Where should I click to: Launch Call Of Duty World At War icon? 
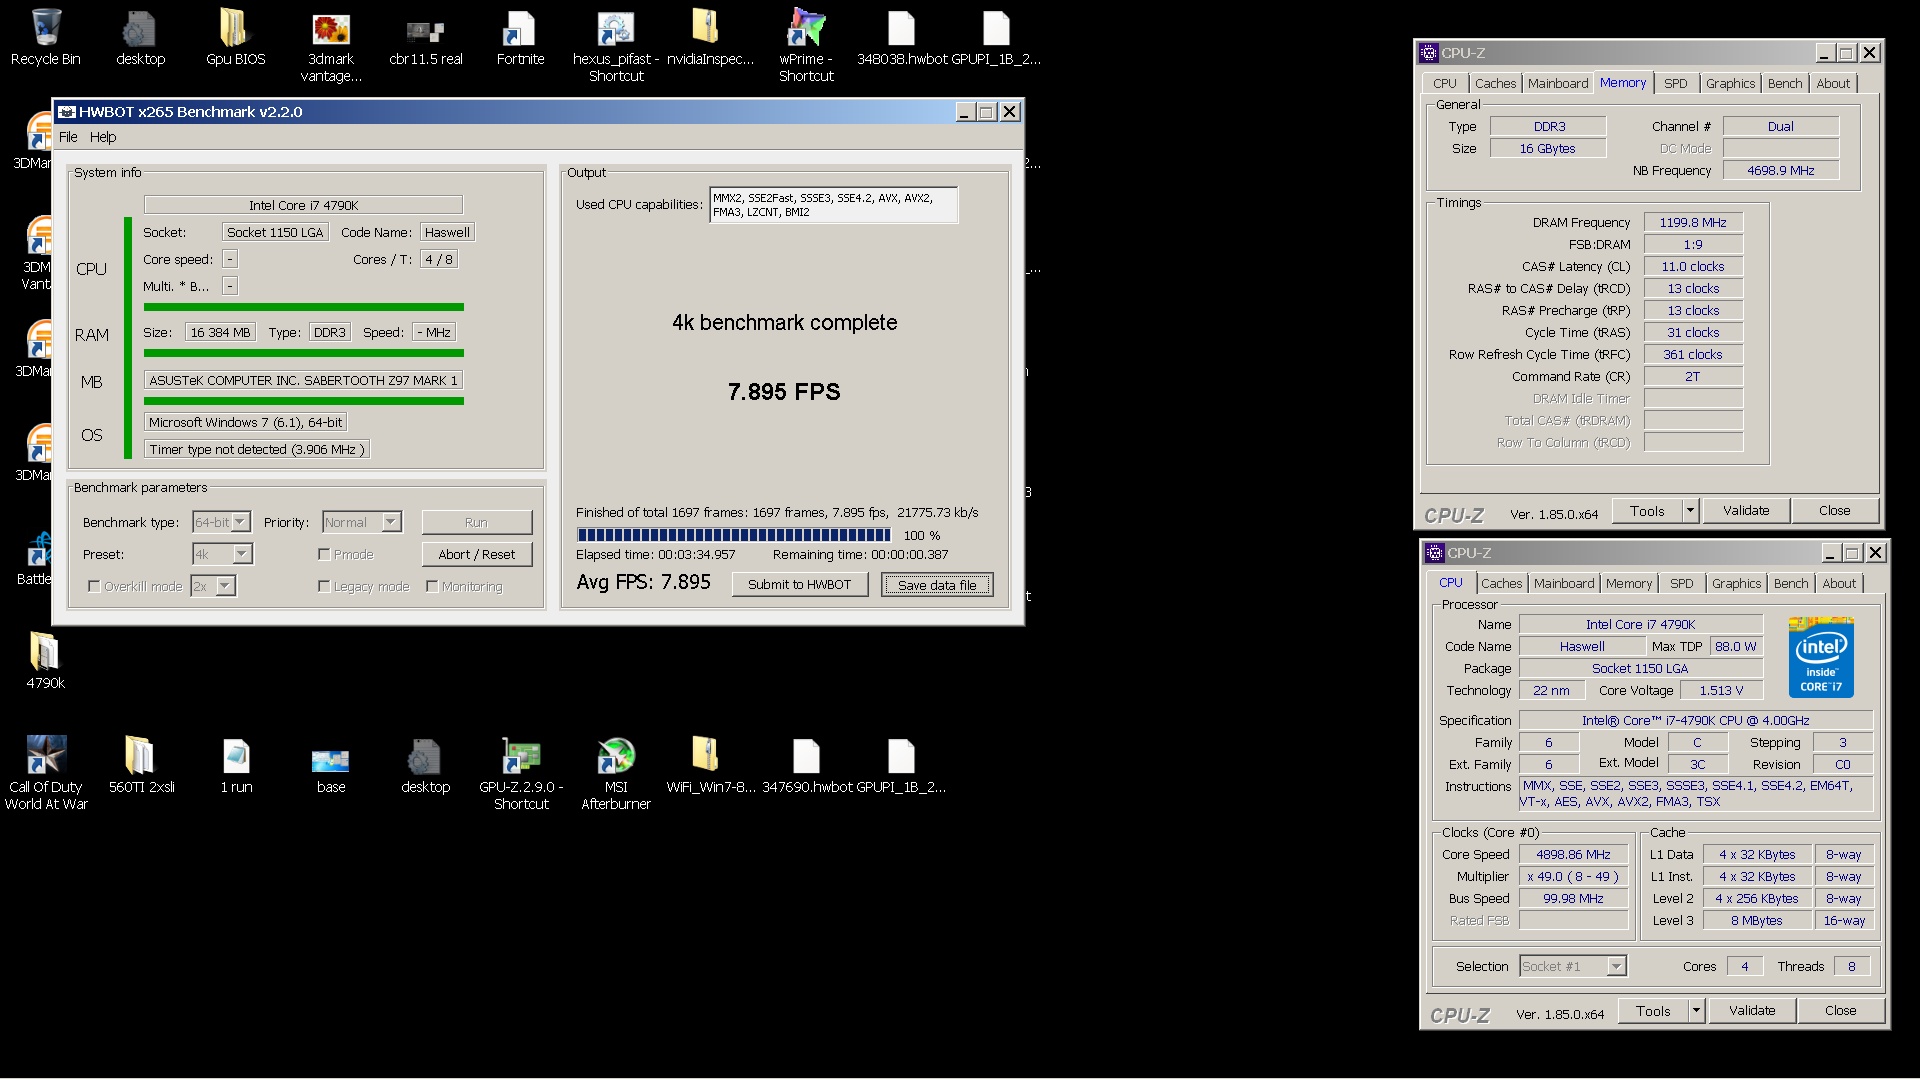point(45,772)
